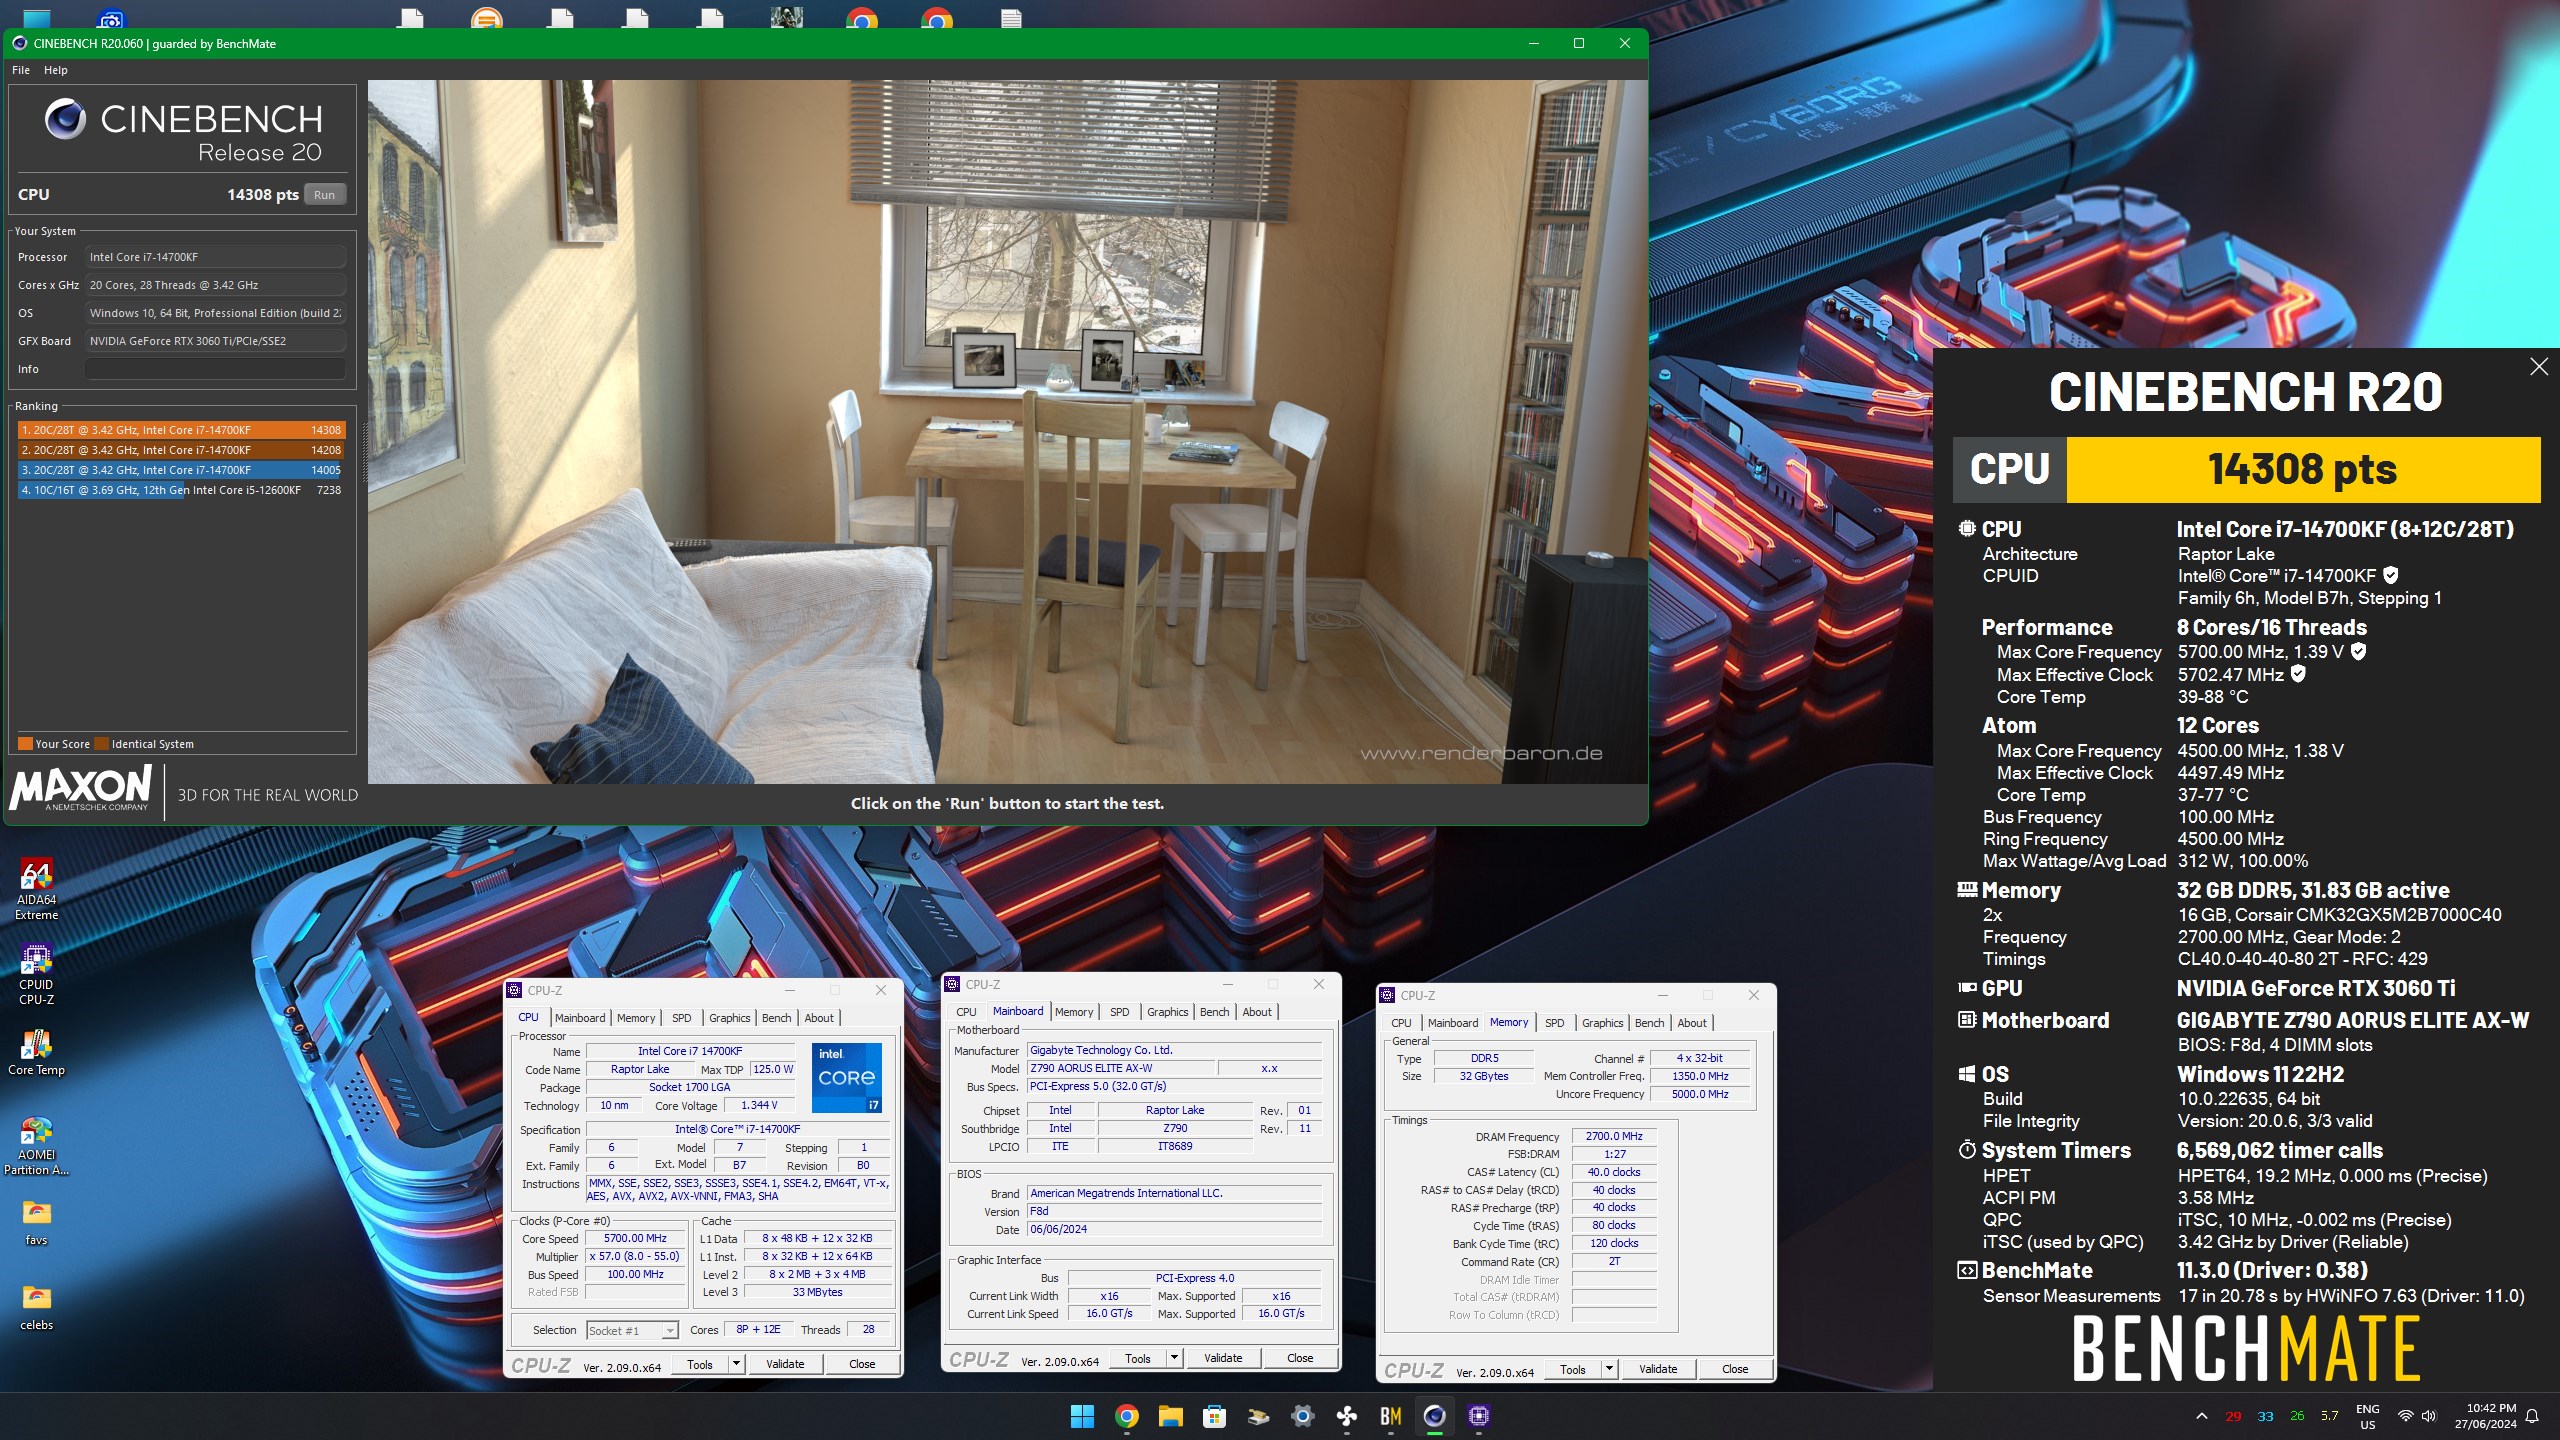The image size is (2560, 1440).
Task: Click Close in CPU-Z Mainboard window
Action: point(1300,1358)
